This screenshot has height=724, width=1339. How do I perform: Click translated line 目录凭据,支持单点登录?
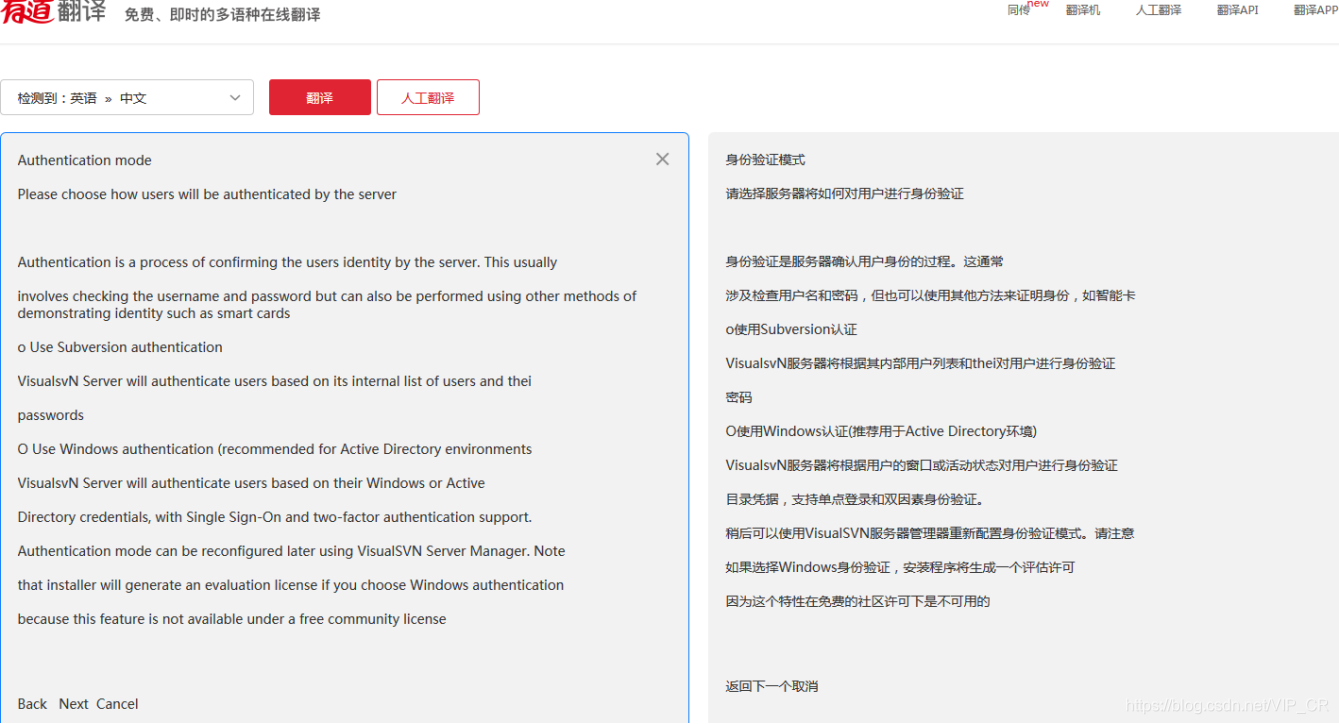point(855,499)
